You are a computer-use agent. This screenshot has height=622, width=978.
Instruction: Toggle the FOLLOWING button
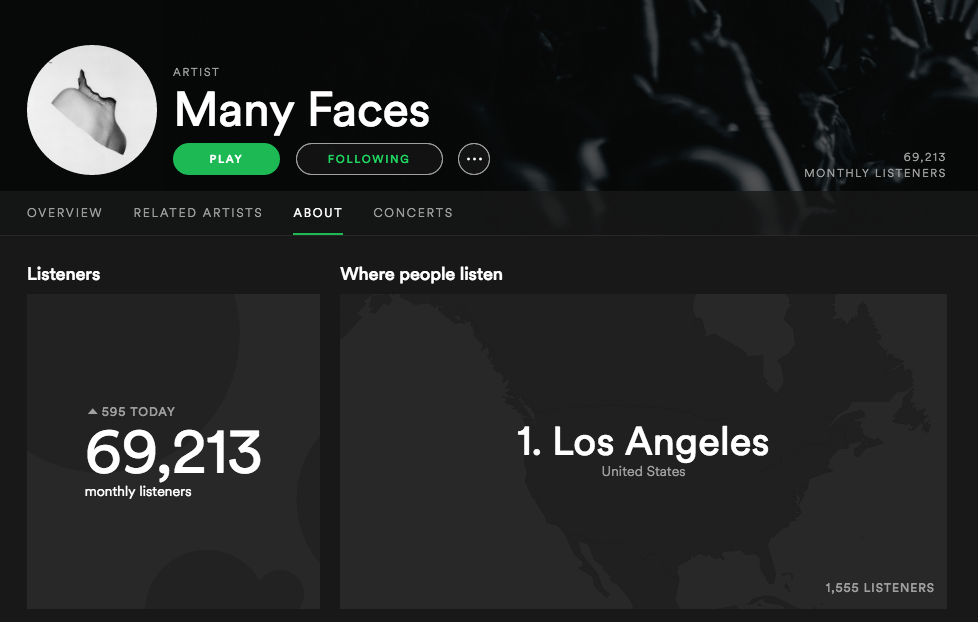369,159
